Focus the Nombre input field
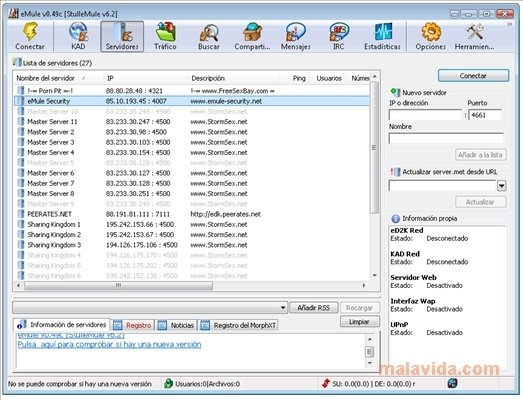The width and height of the screenshot is (523, 400). (x=446, y=138)
